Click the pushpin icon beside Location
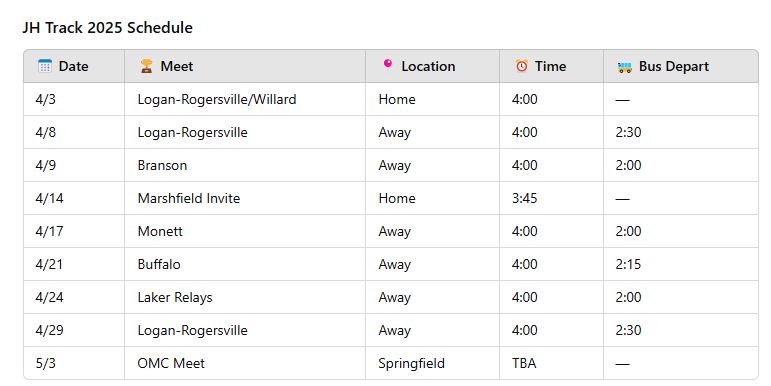 pyautogui.click(x=387, y=65)
